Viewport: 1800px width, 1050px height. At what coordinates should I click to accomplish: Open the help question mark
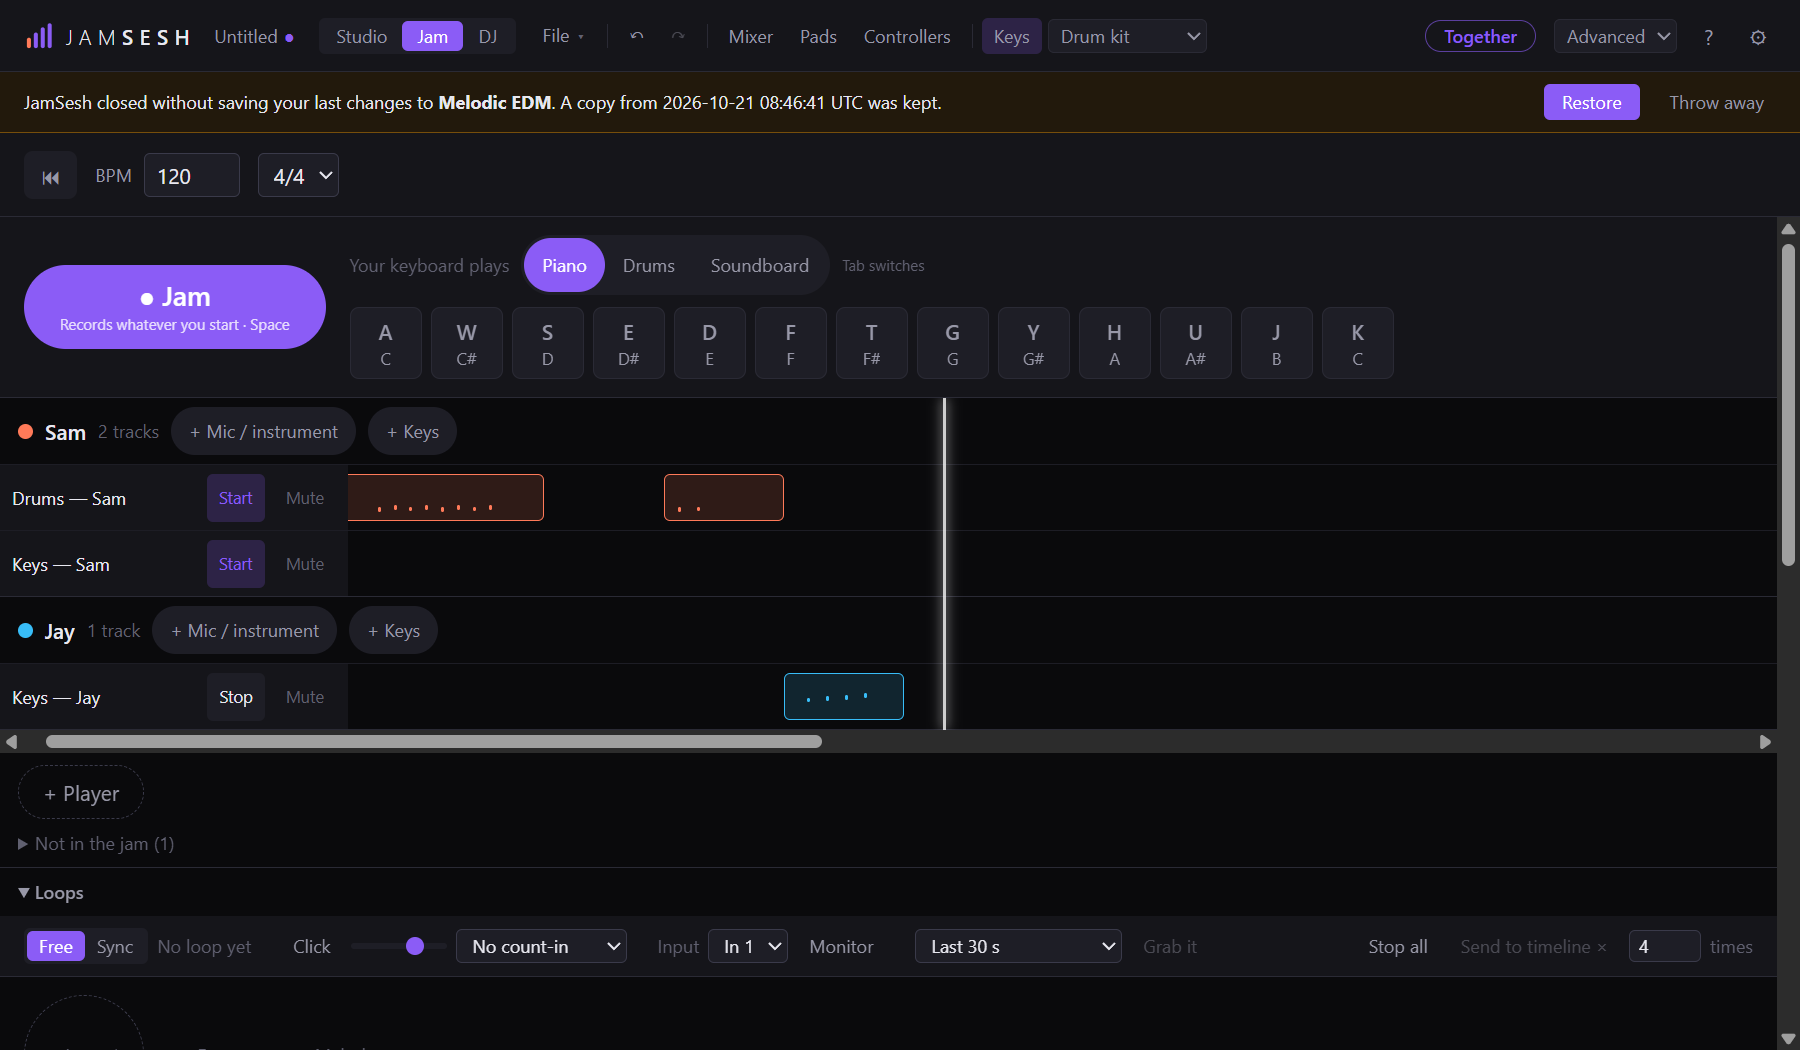[x=1708, y=37]
